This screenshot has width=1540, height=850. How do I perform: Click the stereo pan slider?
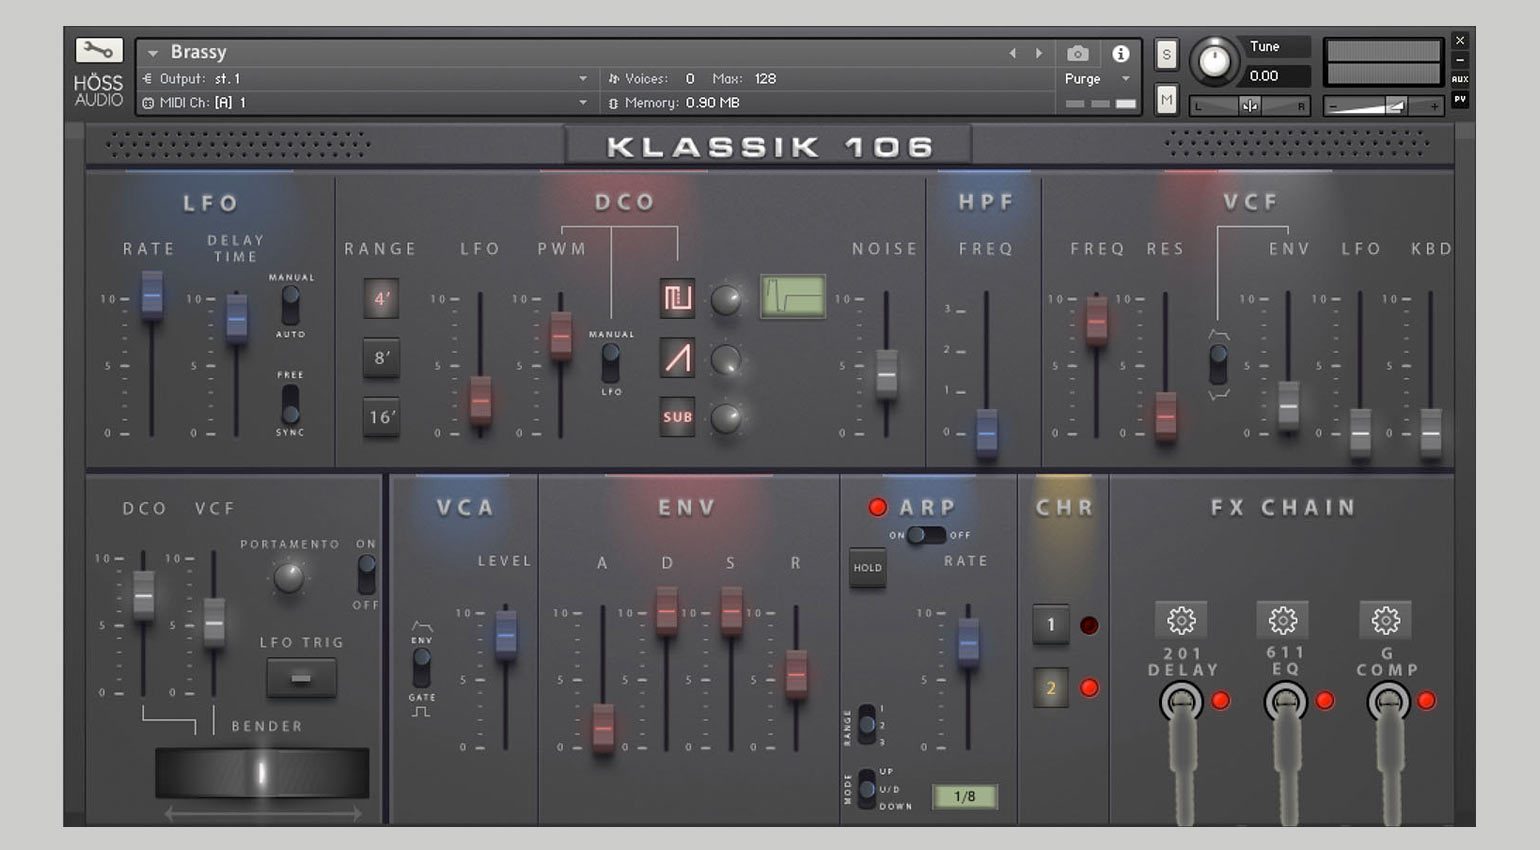pyautogui.click(x=1250, y=105)
